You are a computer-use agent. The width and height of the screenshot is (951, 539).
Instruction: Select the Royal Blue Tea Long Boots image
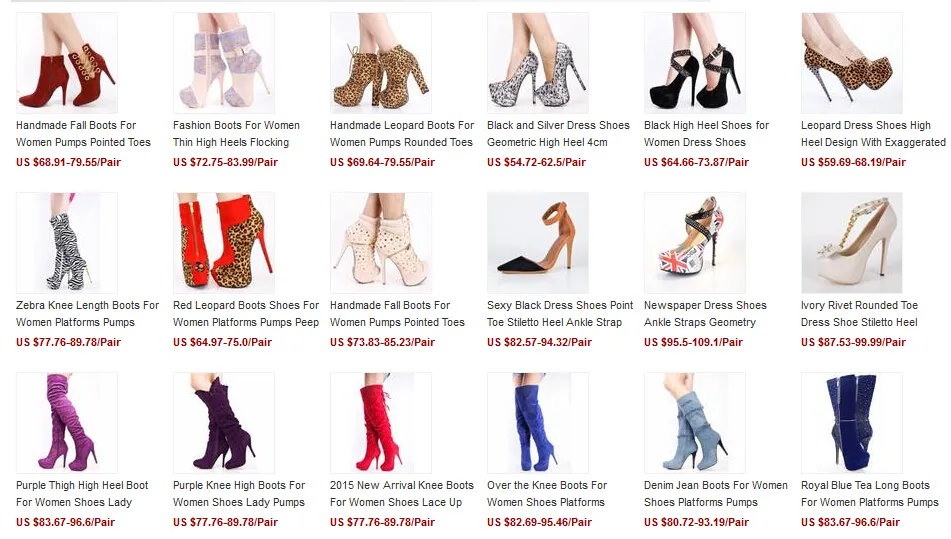[x=852, y=423]
